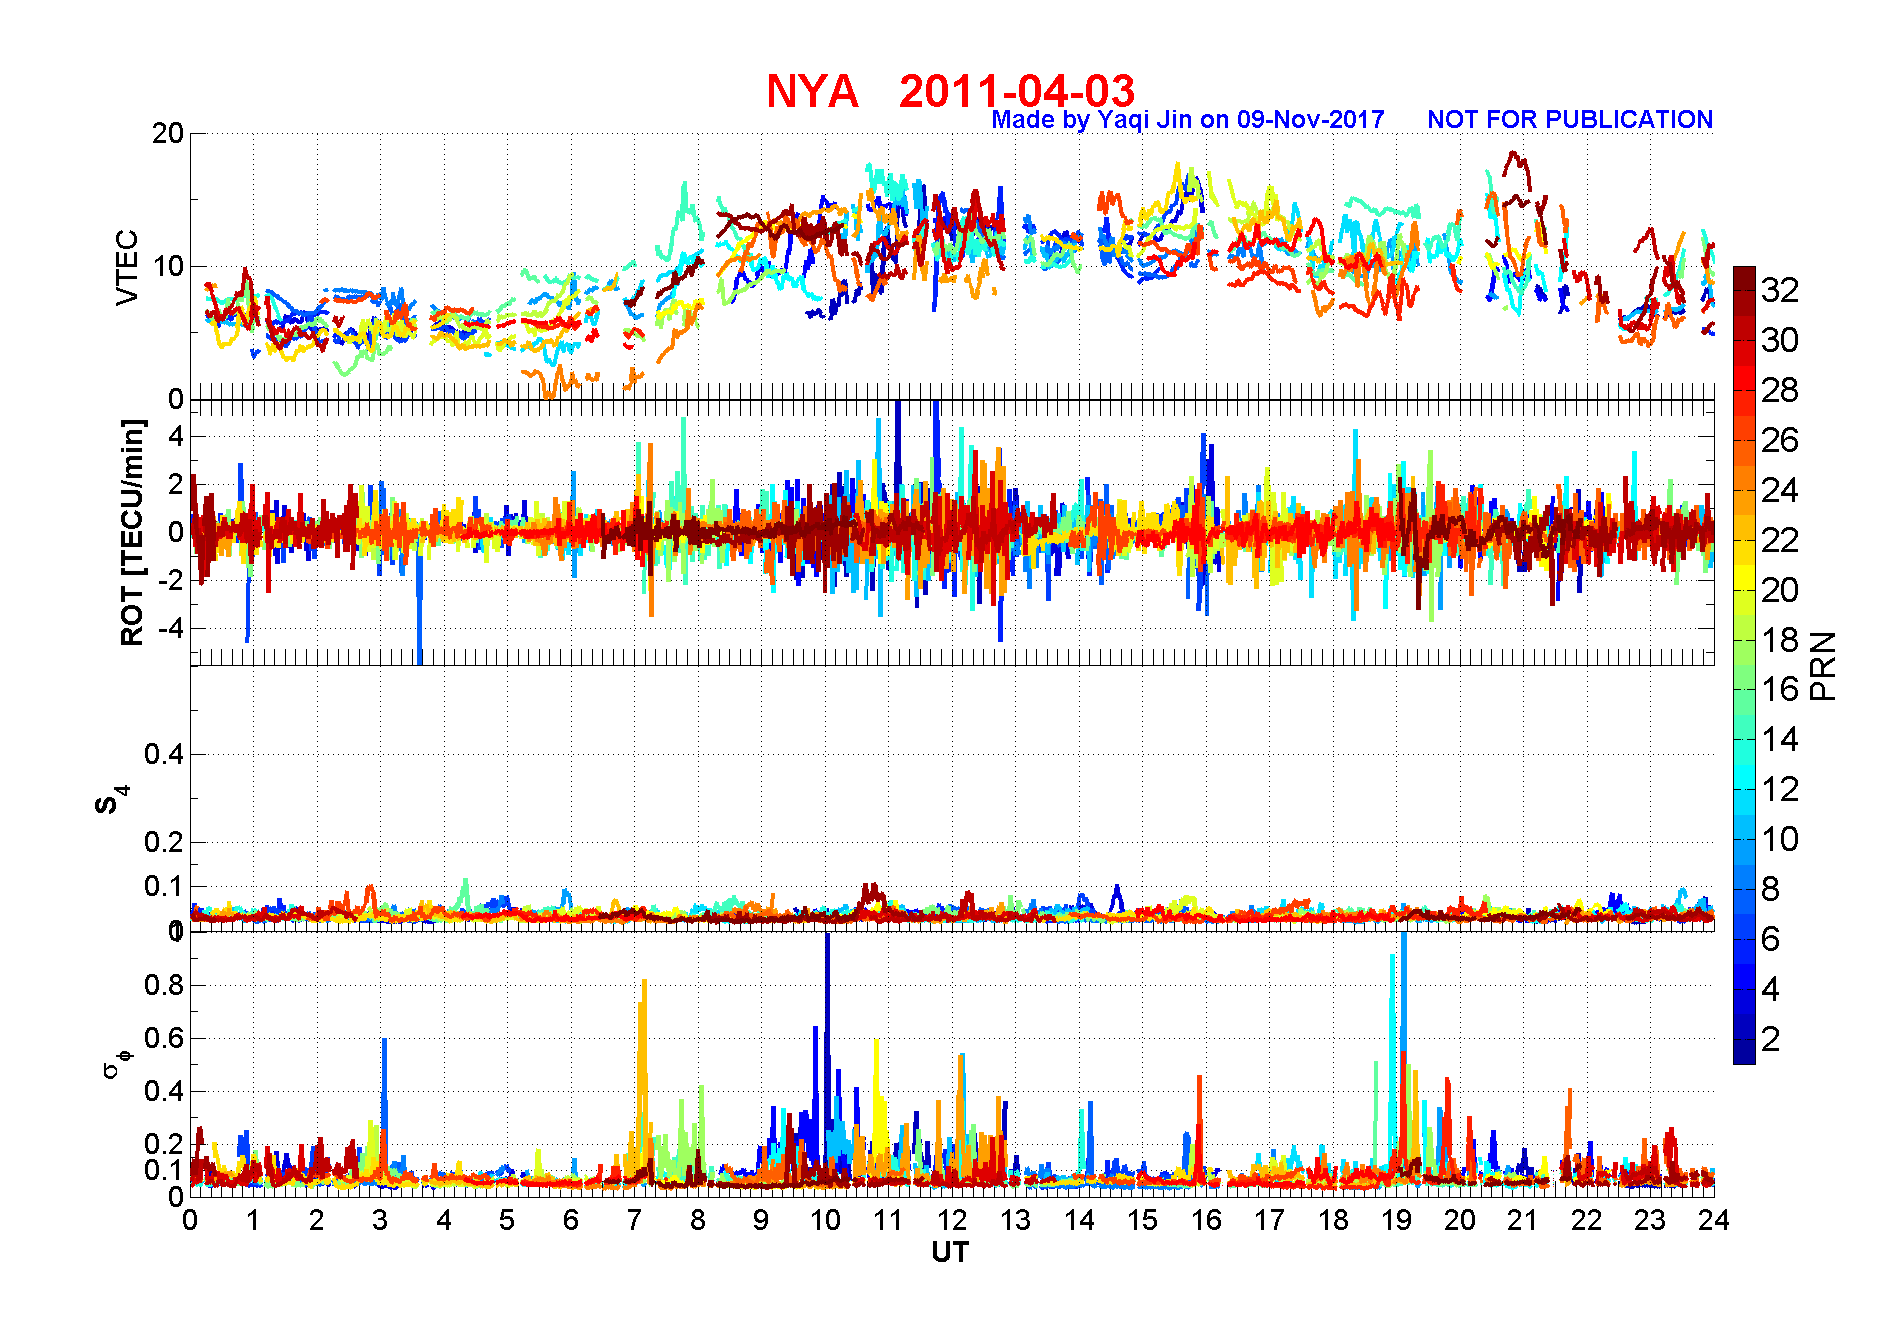Click the "NOT FOR PUBLICATION" notice
Image resolution: width=1904 pixels, height=1330 pixels.
tap(1570, 120)
